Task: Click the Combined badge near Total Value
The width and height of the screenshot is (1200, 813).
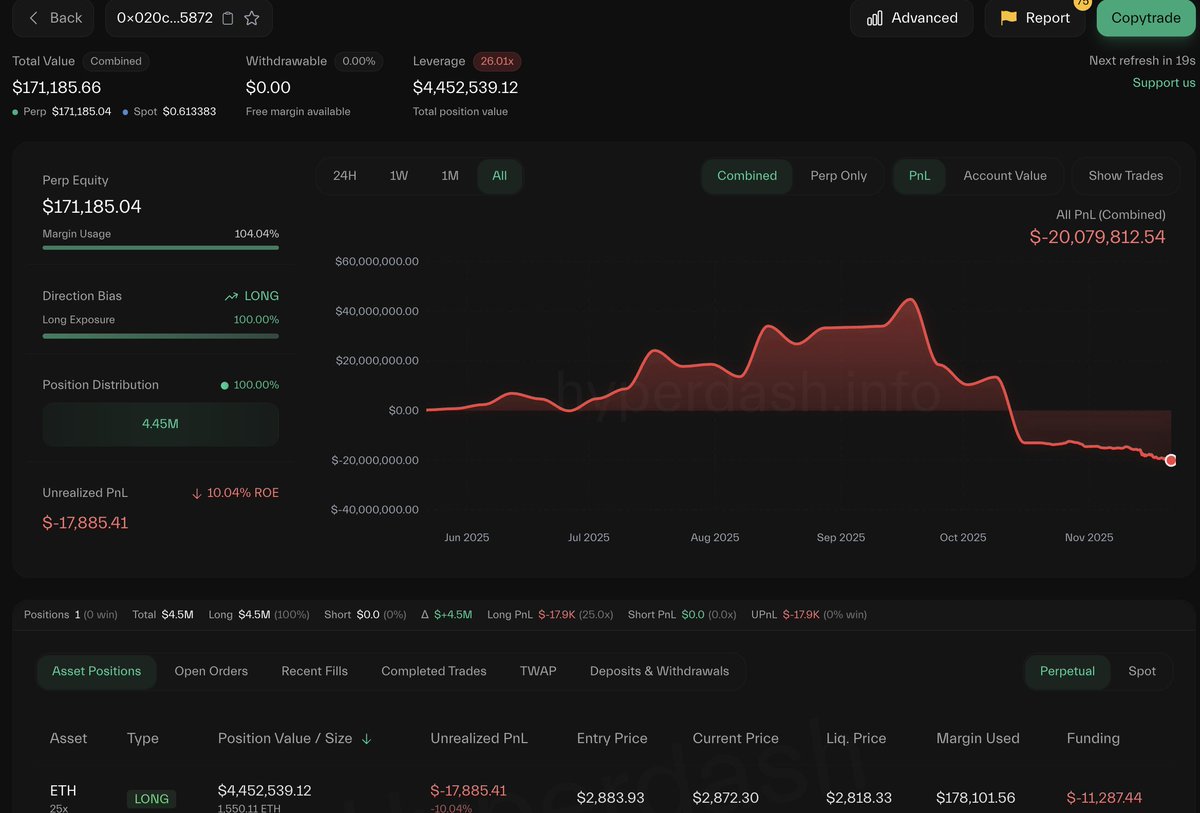Action: point(116,61)
